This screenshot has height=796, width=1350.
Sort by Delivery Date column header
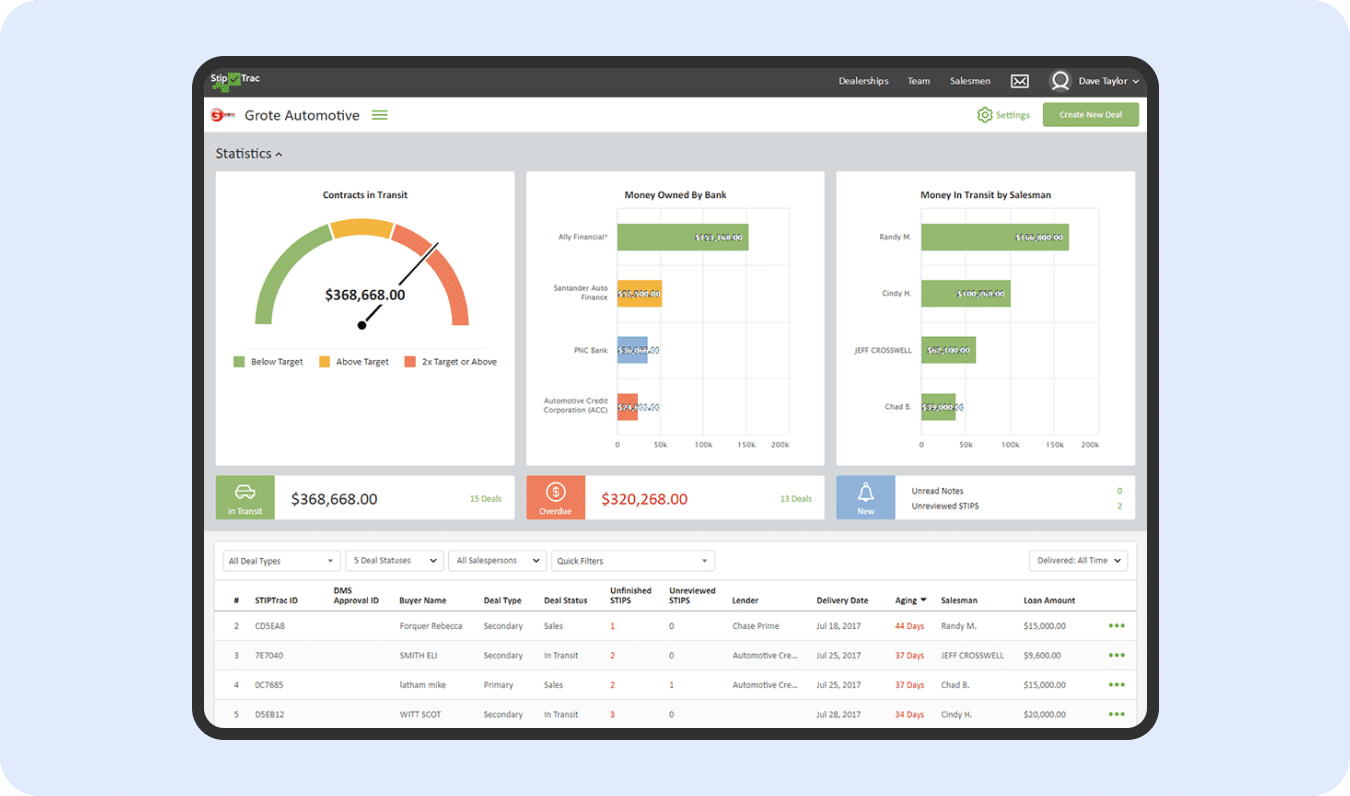[842, 600]
